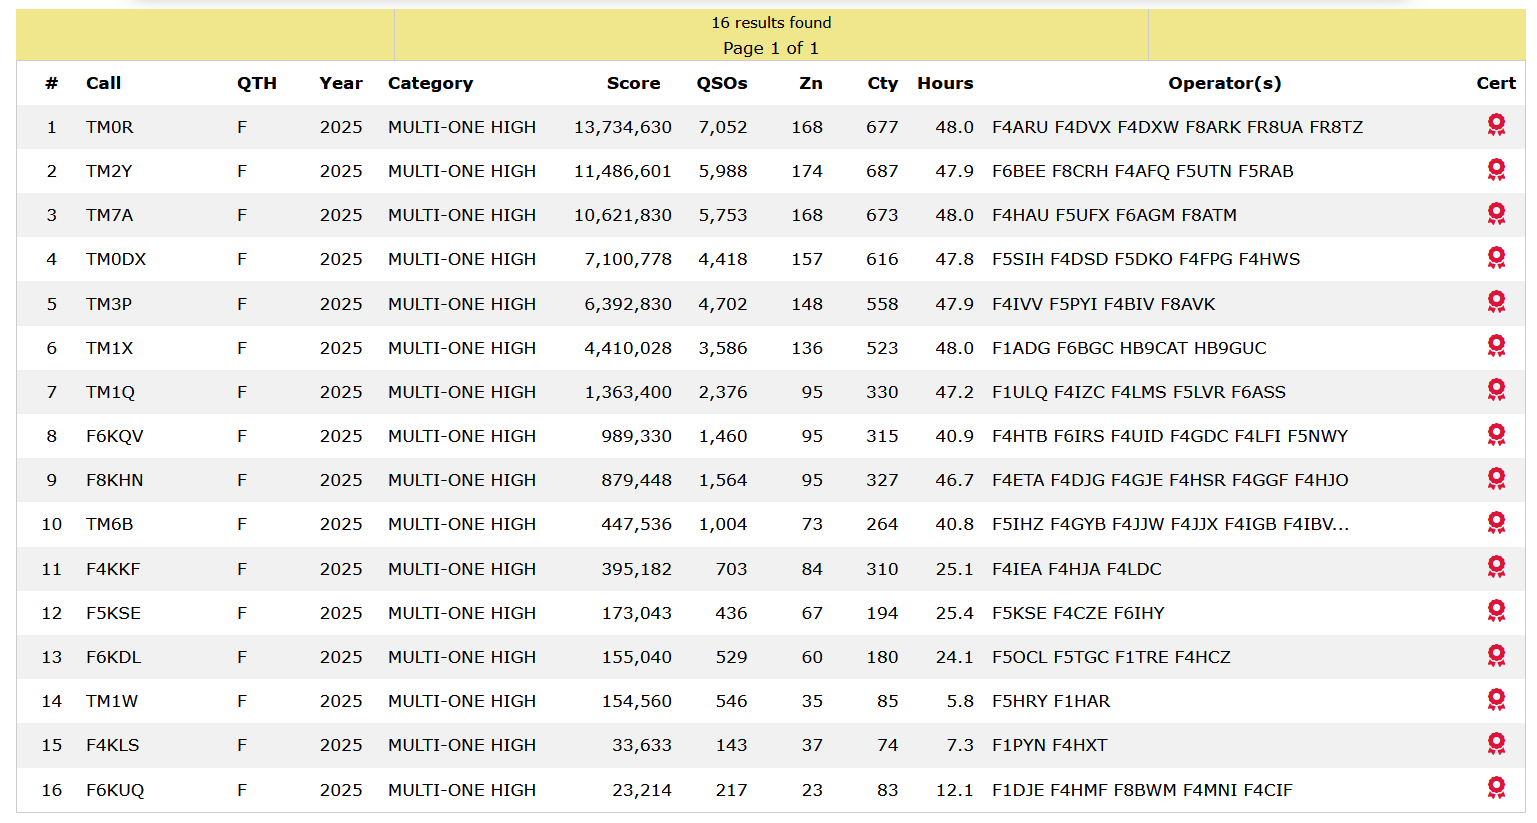Viewport: 1537px width, 823px height.
Task: Open certificate icon for TM0R
Action: click(1496, 125)
